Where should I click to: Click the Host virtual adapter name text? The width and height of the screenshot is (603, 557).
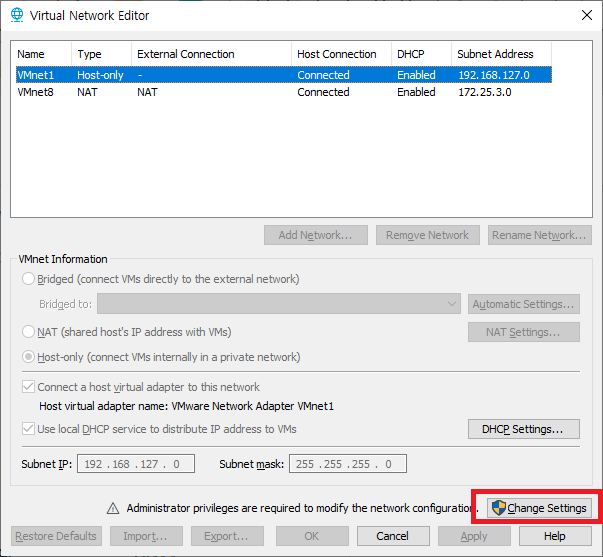coord(187,406)
